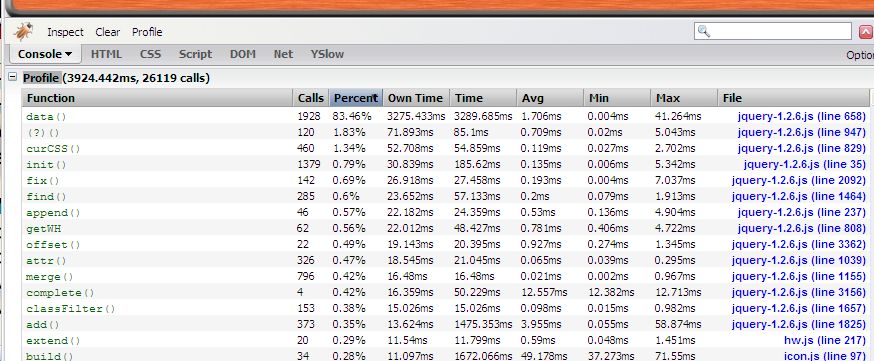Screen dimensions: 874x361
Task: Switch to the CSS tab
Action: coord(150,54)
